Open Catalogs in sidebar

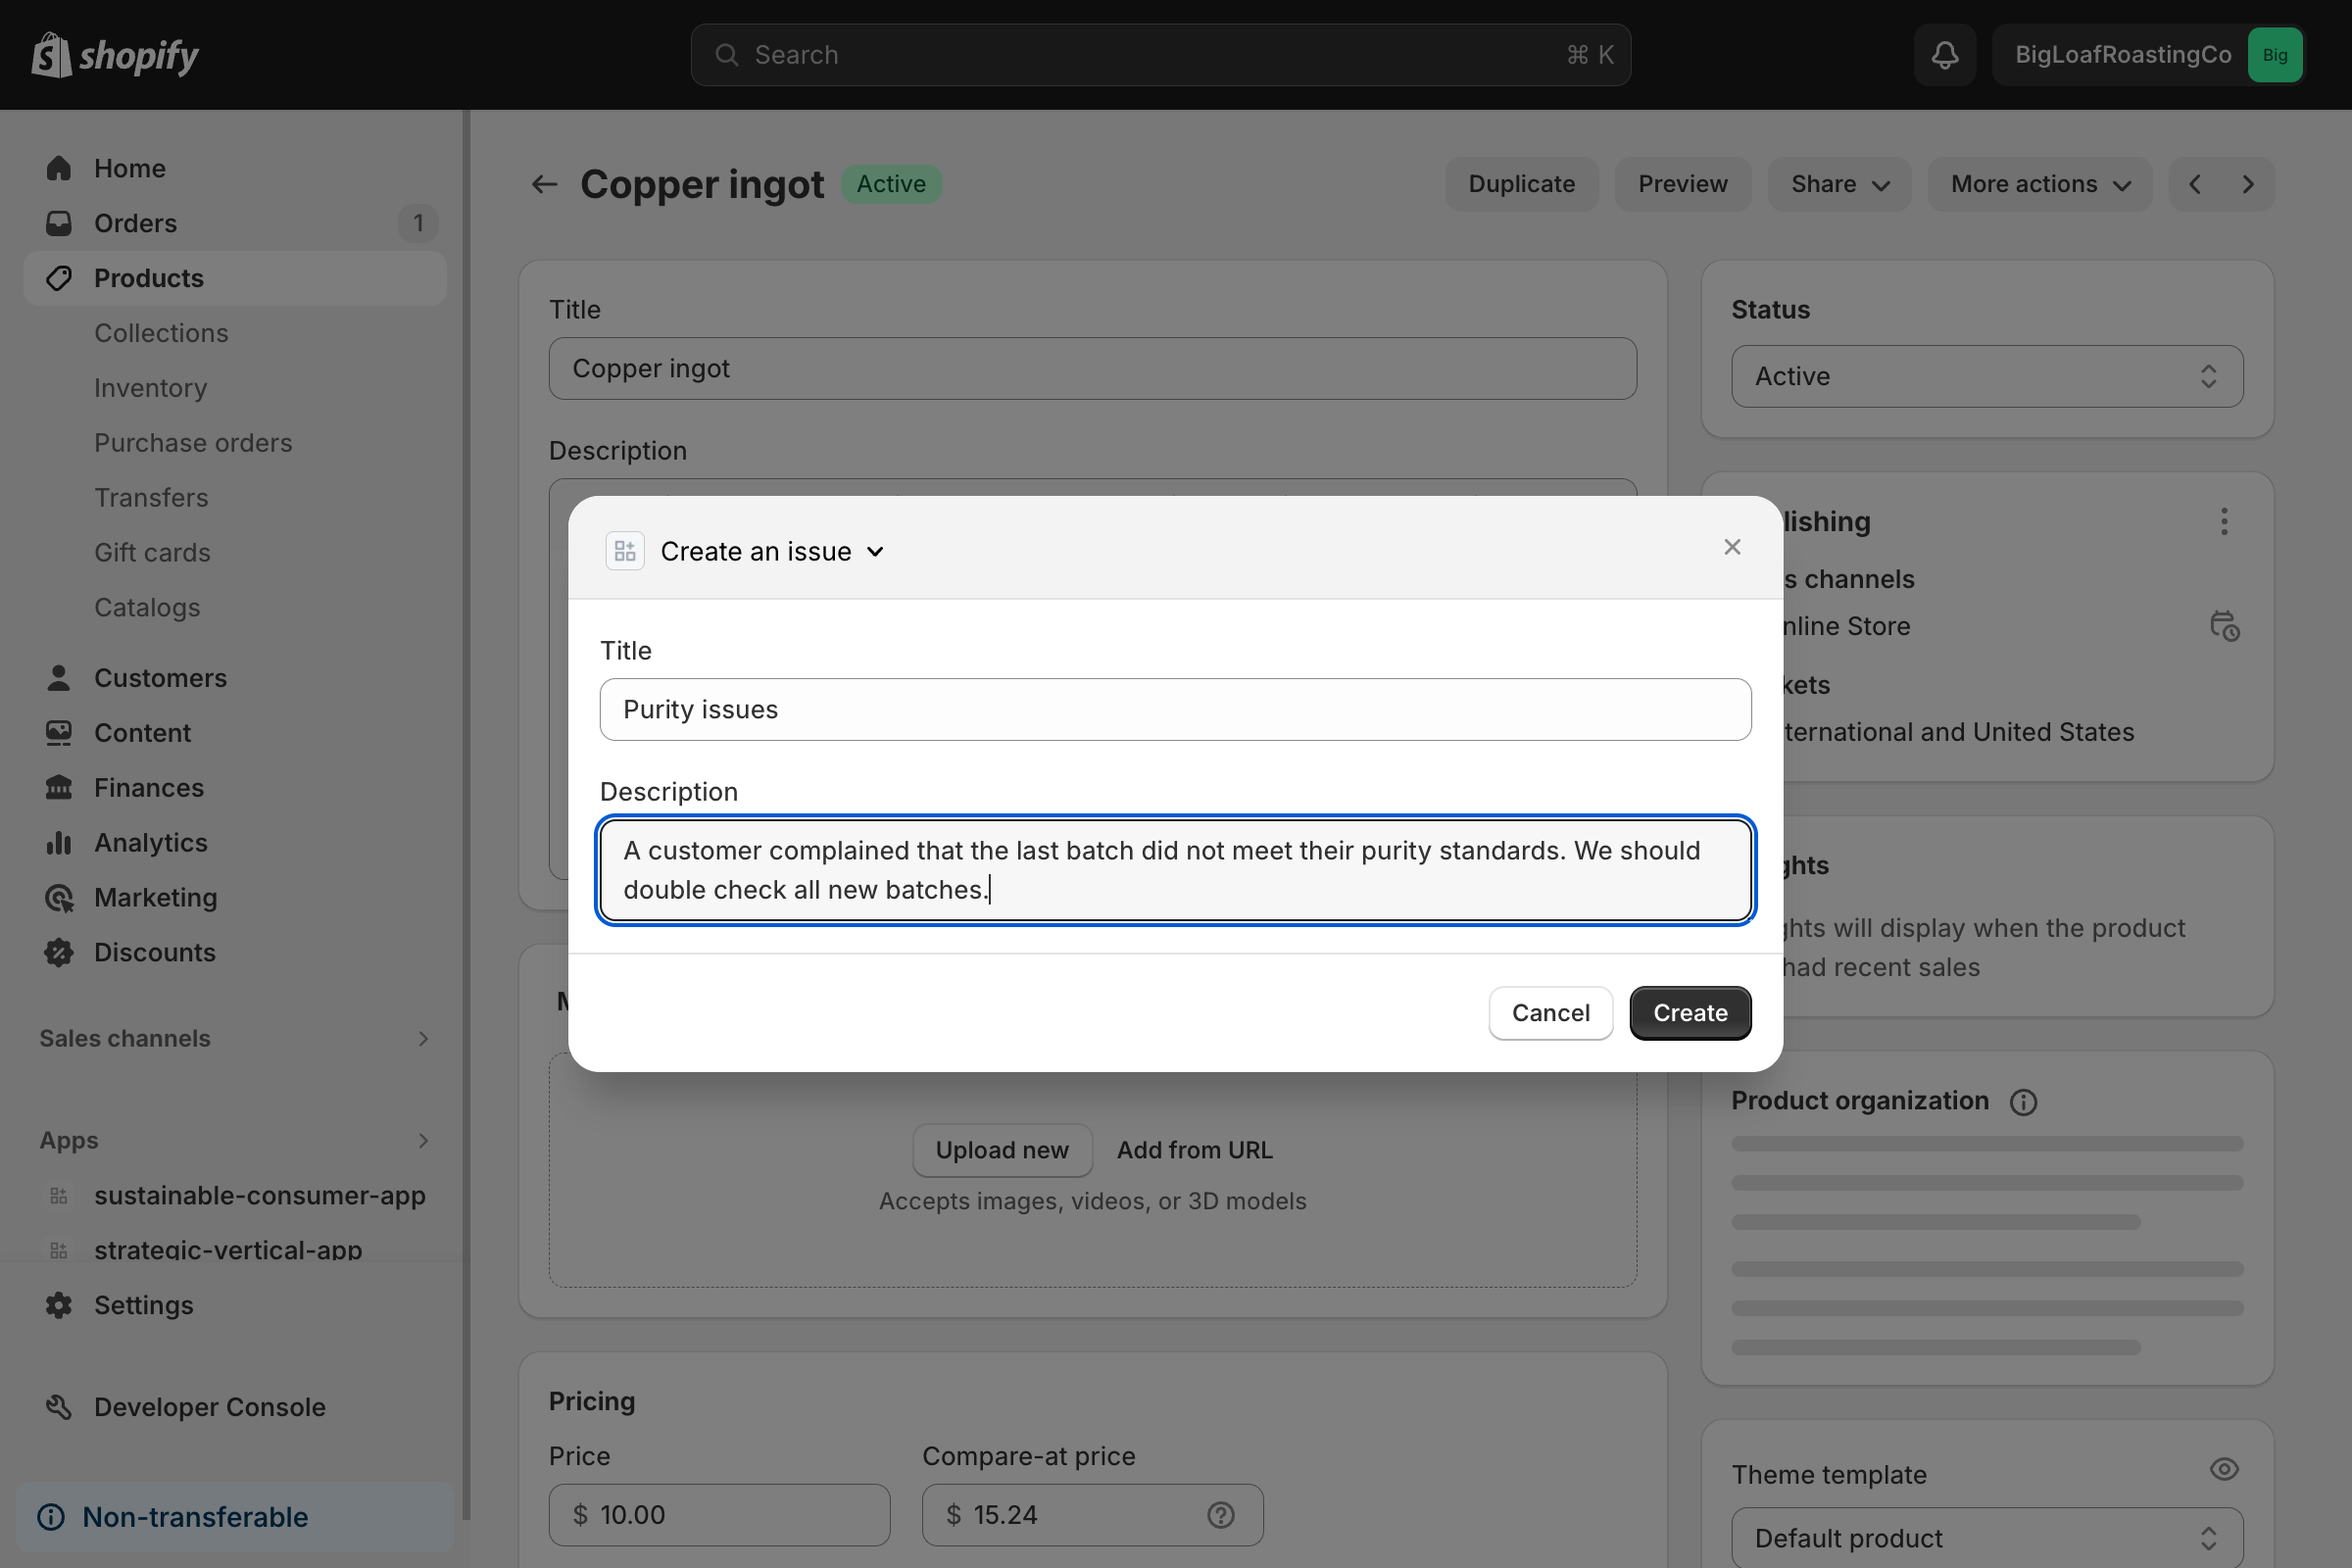click(x=147, y=608)
